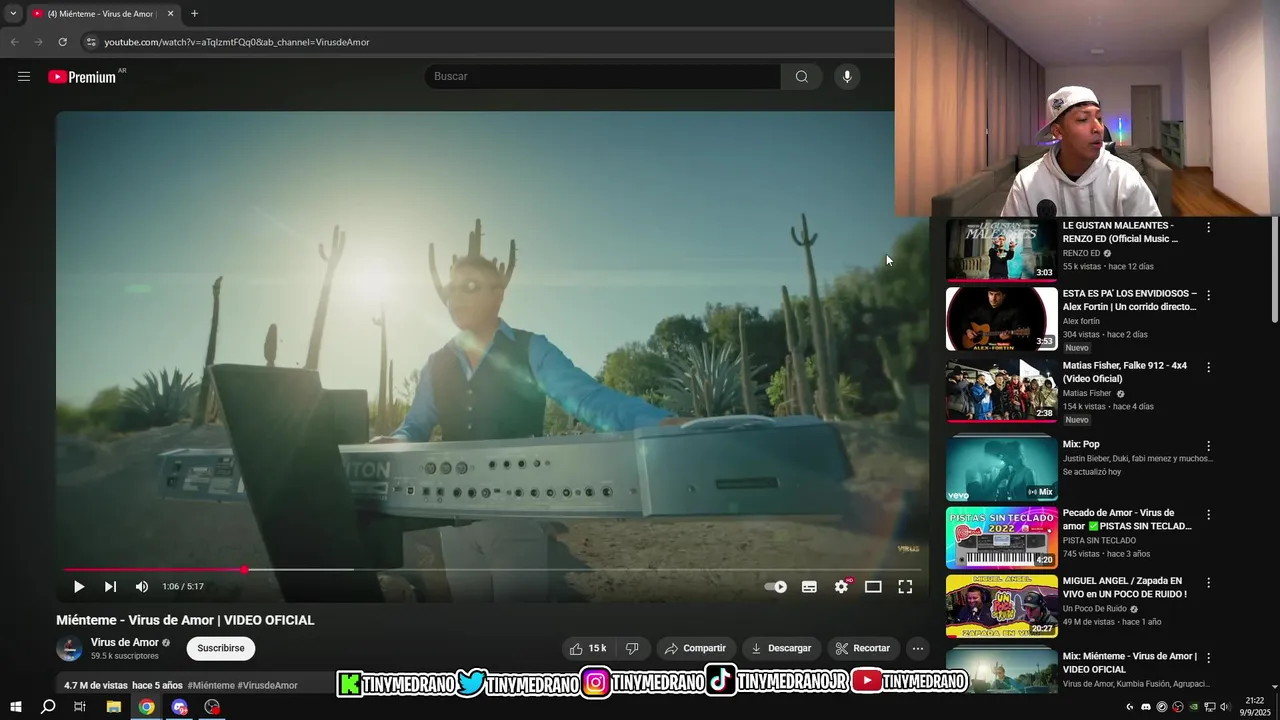The width and height of the screenshot is (1280, 720).
Task: Focus the Buscar search field
Action: pos(602,76)
